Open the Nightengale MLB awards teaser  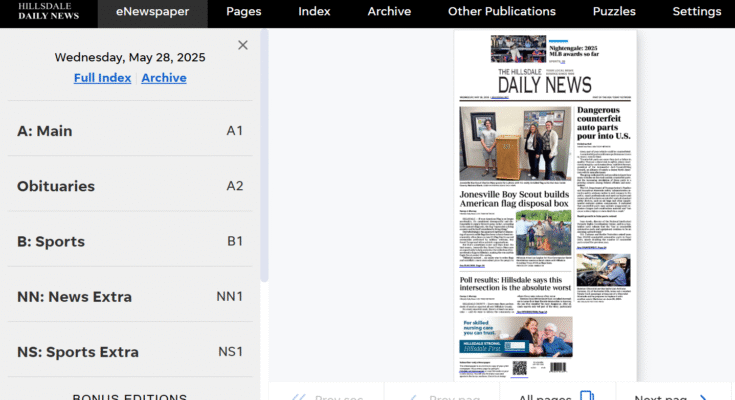(x=574, y=51)
